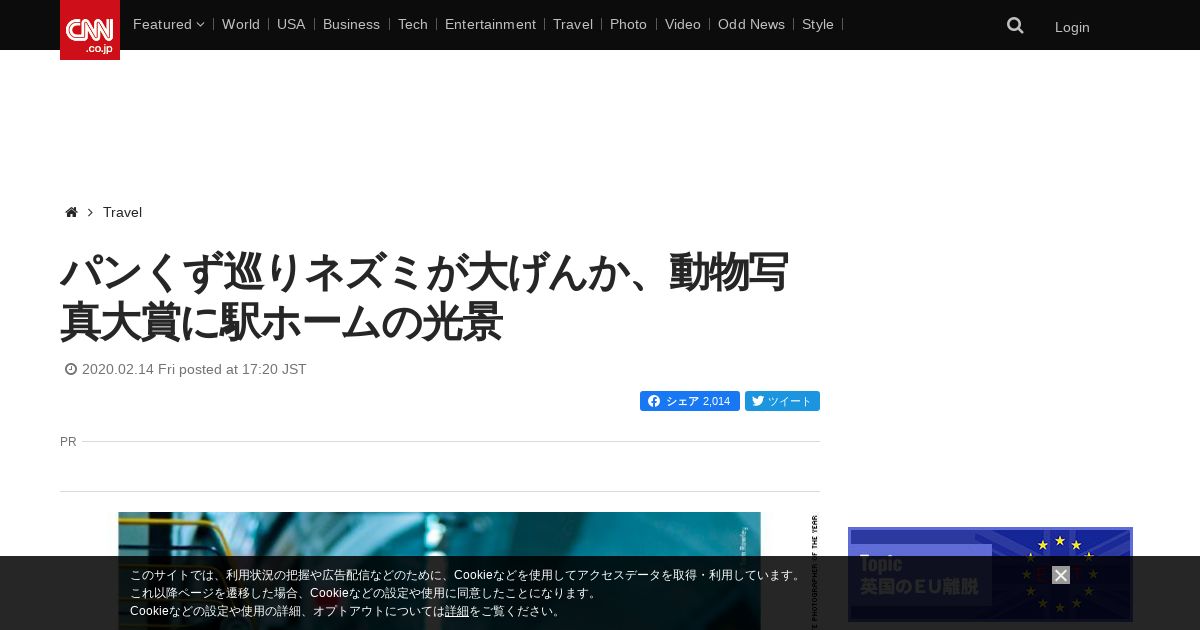Click the Login link

coord(1072,27)
